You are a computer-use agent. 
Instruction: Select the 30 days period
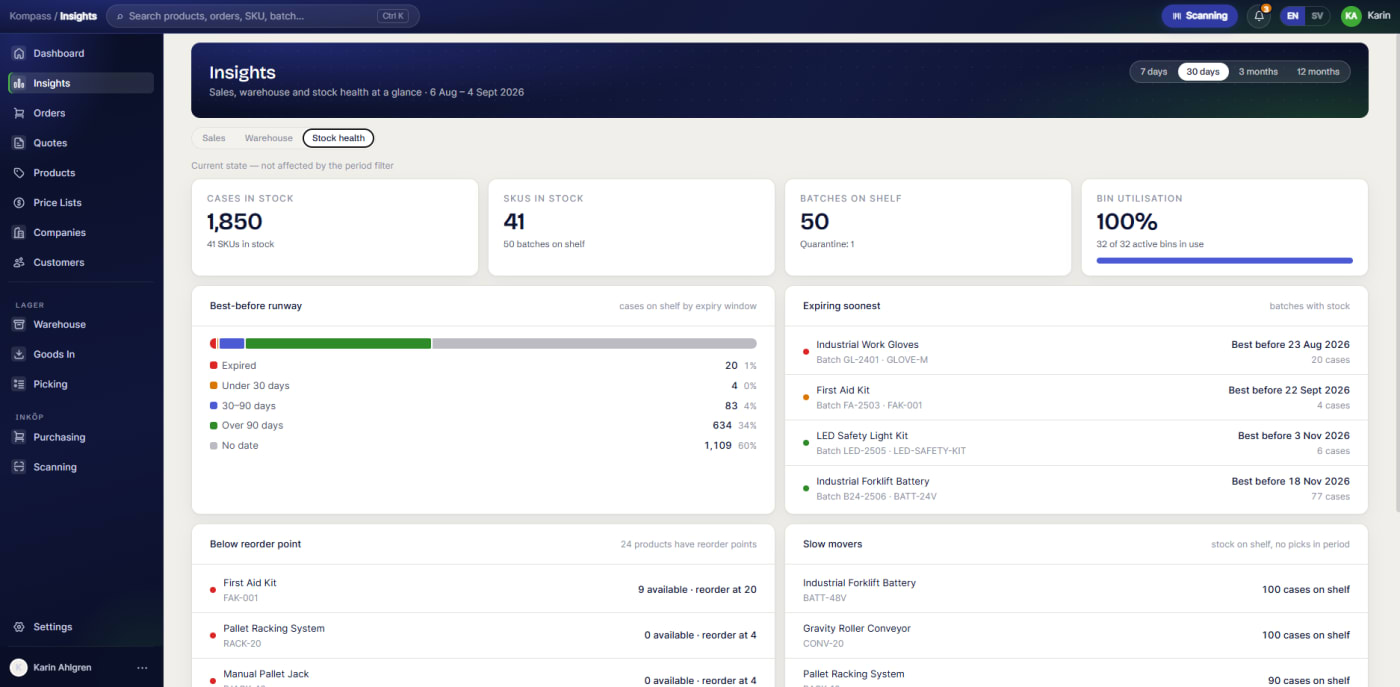click(1203, 72)
